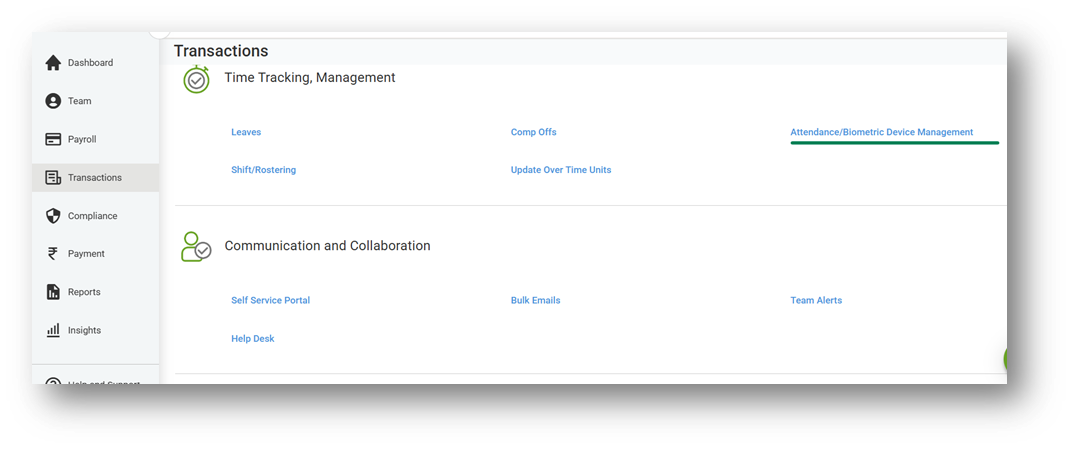Click the Reports document icon

[53, 292]
